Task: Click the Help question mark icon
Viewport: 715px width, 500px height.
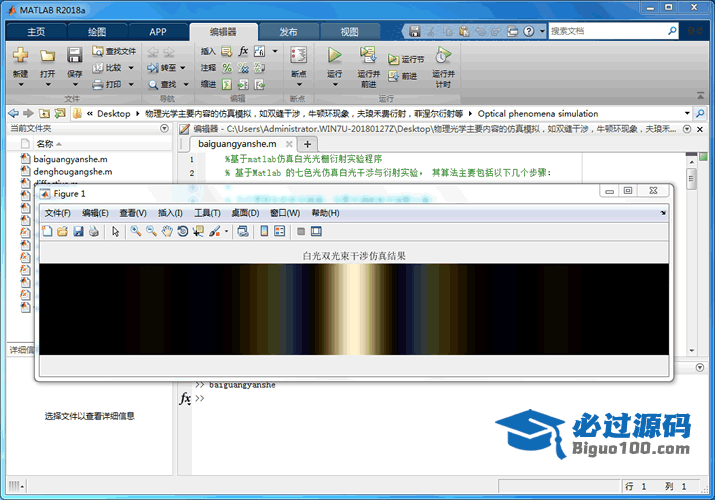Action: point(528,31)
